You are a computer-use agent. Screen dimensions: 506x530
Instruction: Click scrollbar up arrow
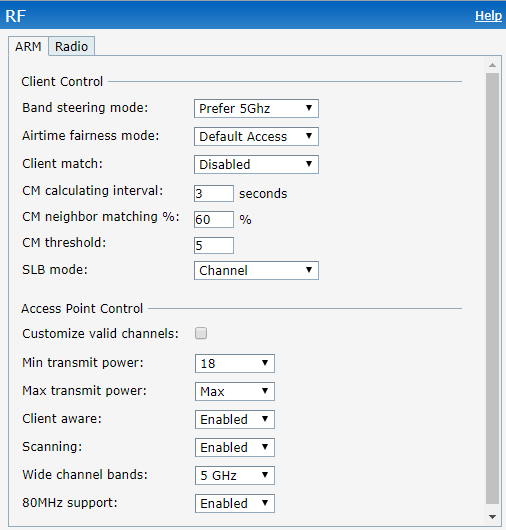[x=492, y=65]
